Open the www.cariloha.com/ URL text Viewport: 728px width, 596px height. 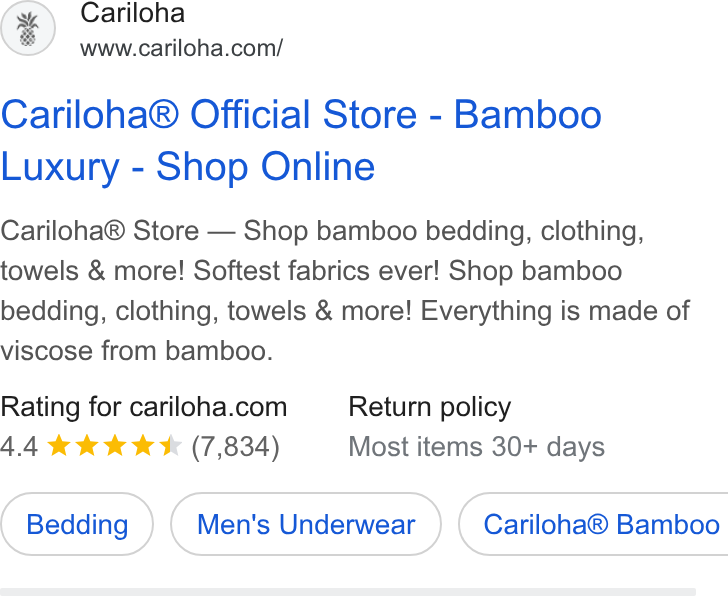(182, 48)
